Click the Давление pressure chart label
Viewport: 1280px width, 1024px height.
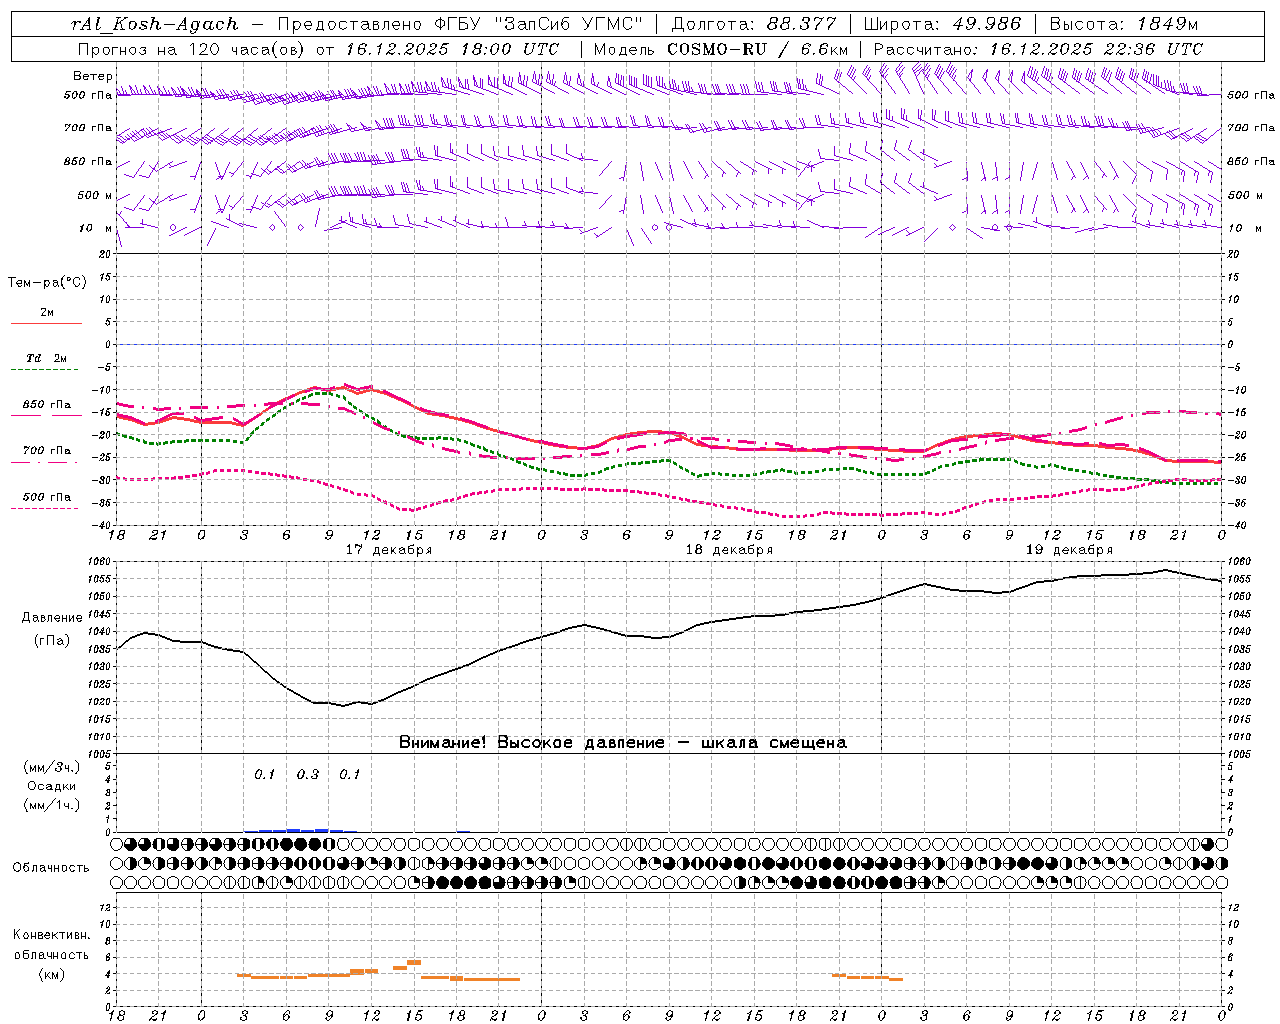tap(52, 618)
